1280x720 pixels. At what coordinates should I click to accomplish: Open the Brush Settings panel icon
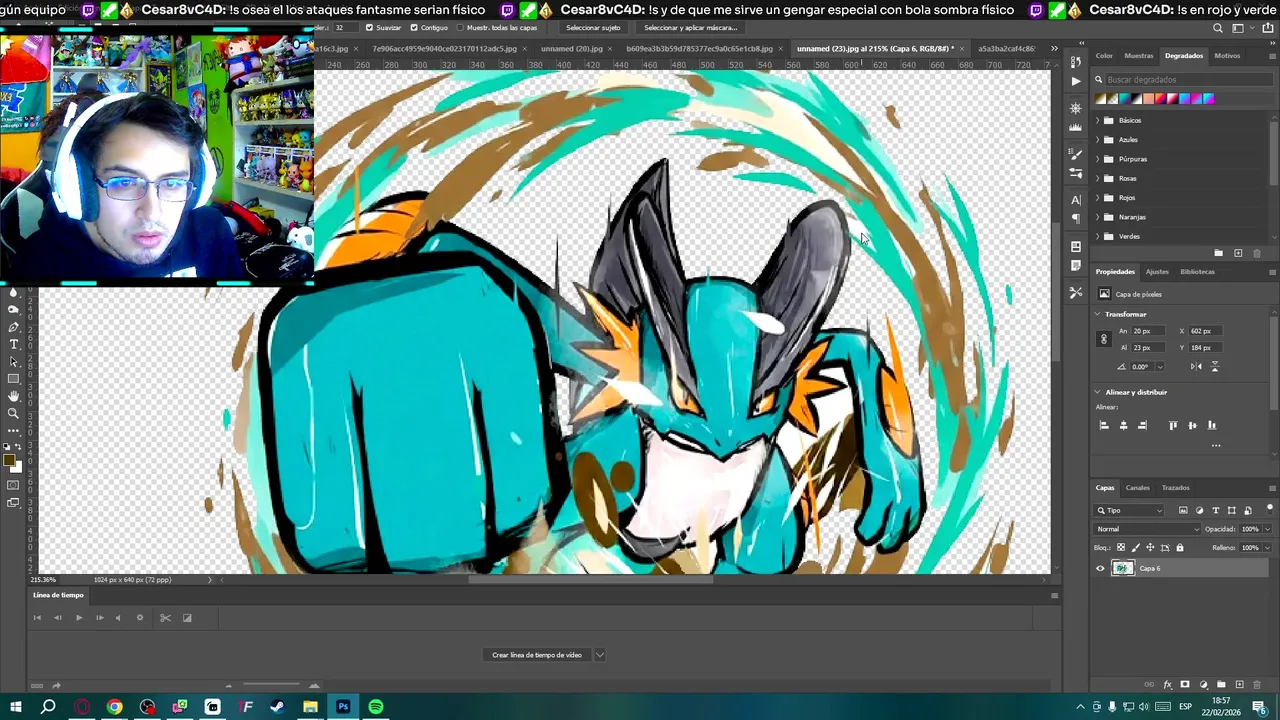(x=1075, y=153)
